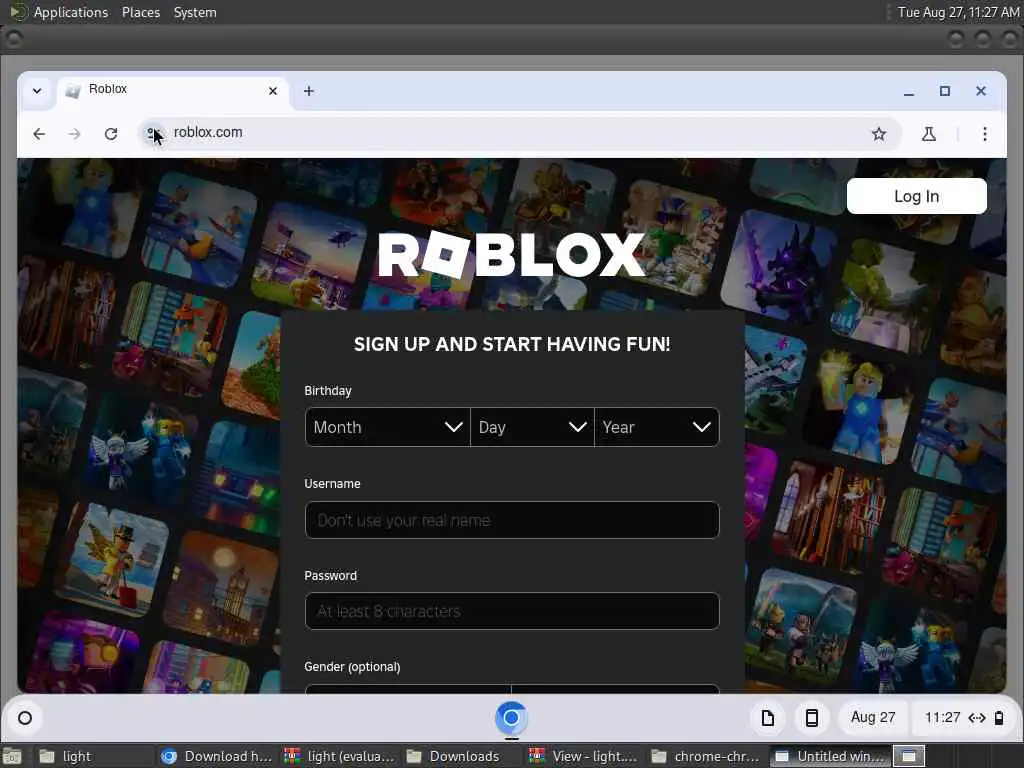Open the Chrome Labs flask icon
The height and width of the screenshot is (768, 1024).
[x=929, y=134]
